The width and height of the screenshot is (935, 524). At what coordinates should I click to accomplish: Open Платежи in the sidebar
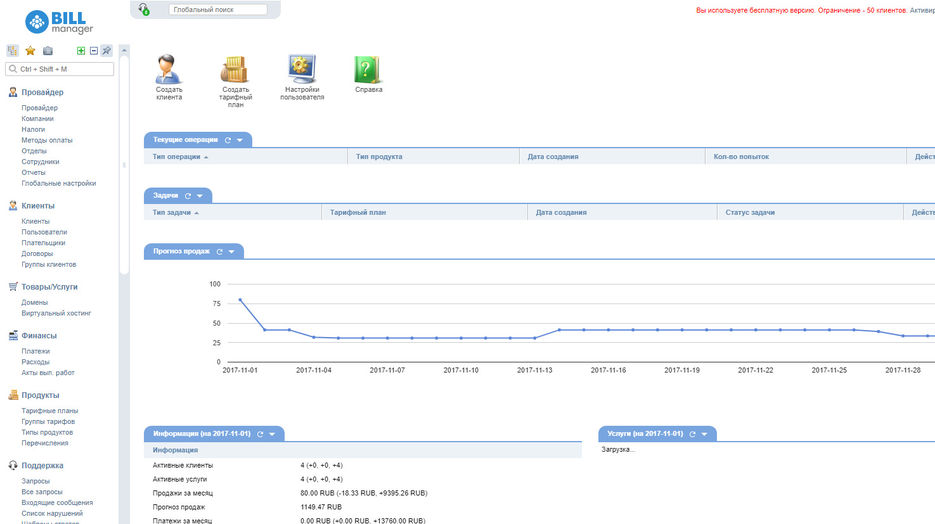(x=36, y=351)
